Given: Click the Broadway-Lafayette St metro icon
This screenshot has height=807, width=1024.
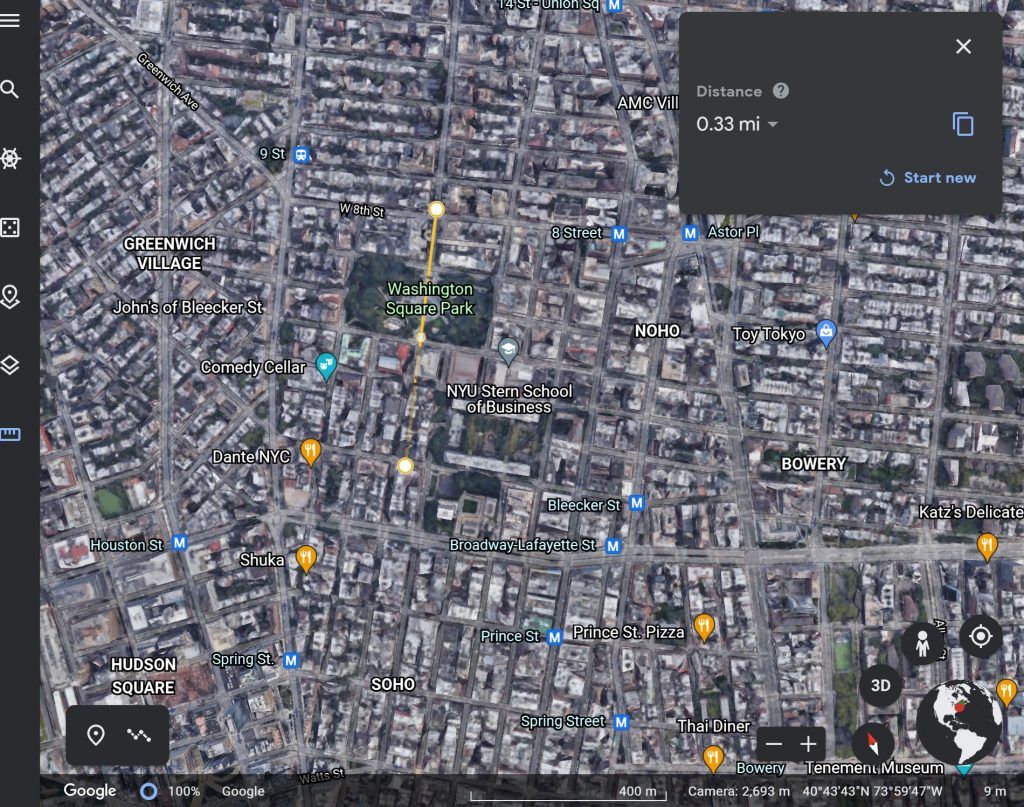Looking at the screenshot, I should [x=613, y=545].
